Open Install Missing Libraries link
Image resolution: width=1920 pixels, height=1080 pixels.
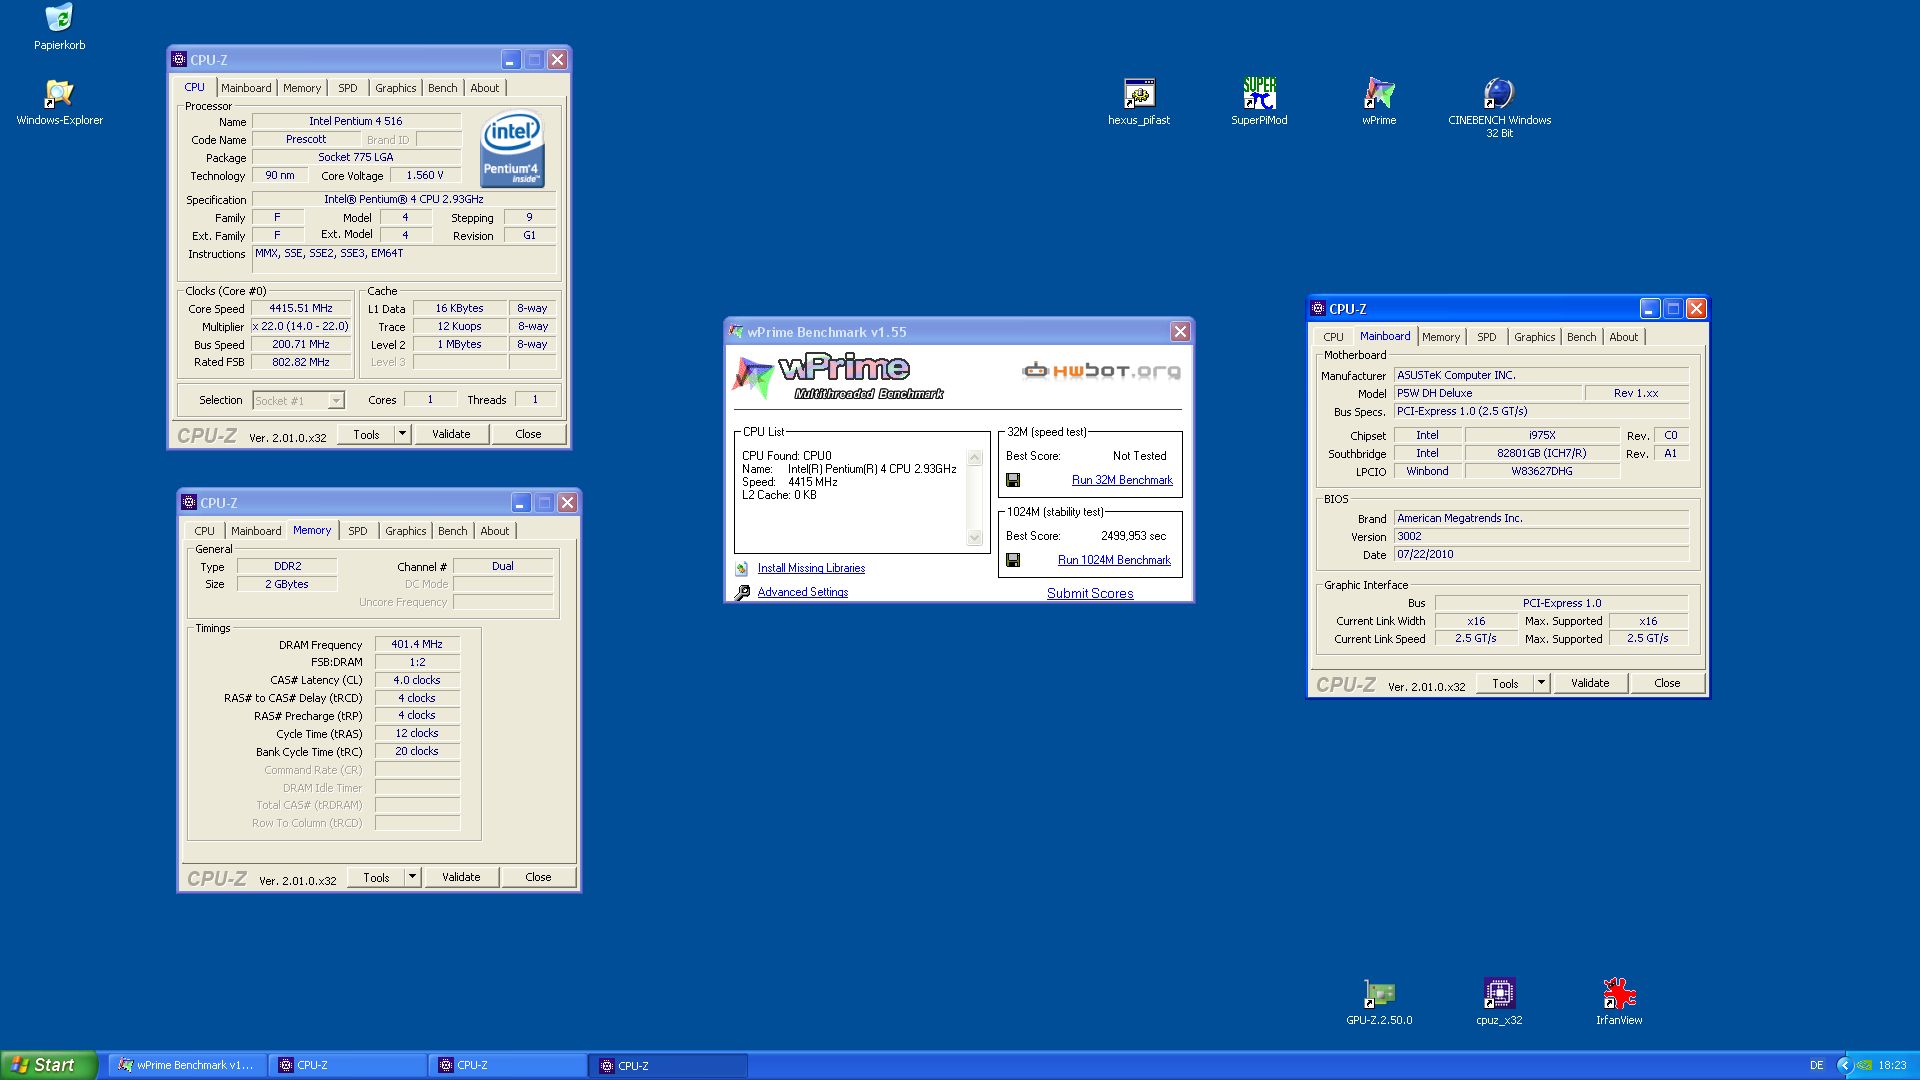(x=811, y=568)
